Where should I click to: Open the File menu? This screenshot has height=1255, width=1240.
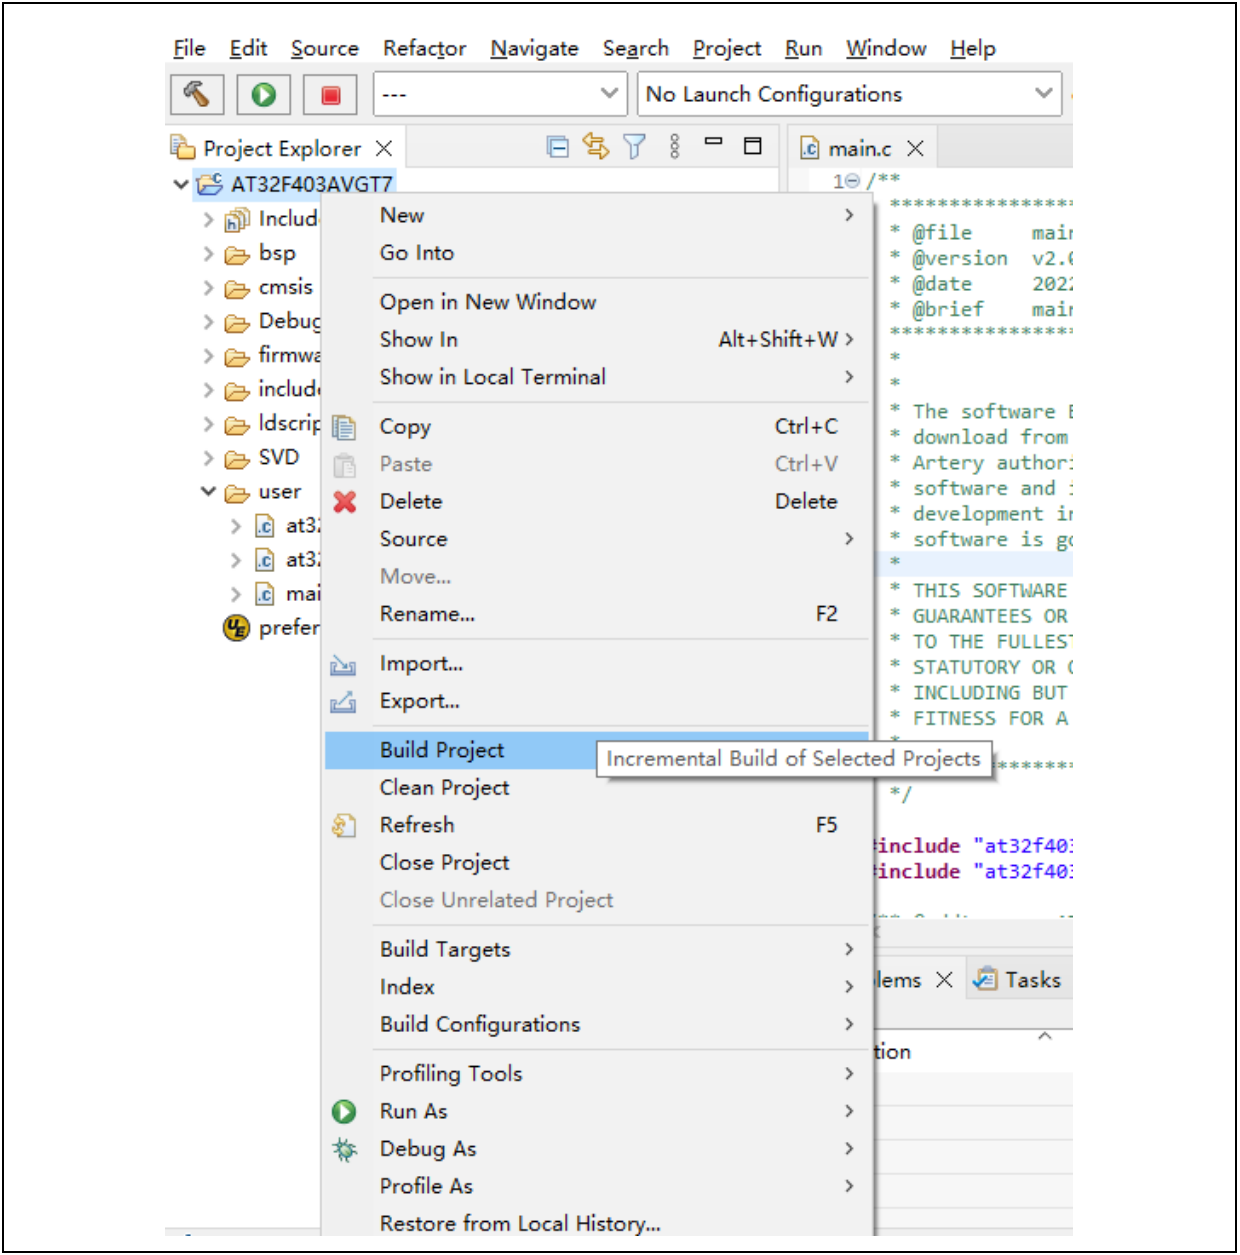click(189, 48)
